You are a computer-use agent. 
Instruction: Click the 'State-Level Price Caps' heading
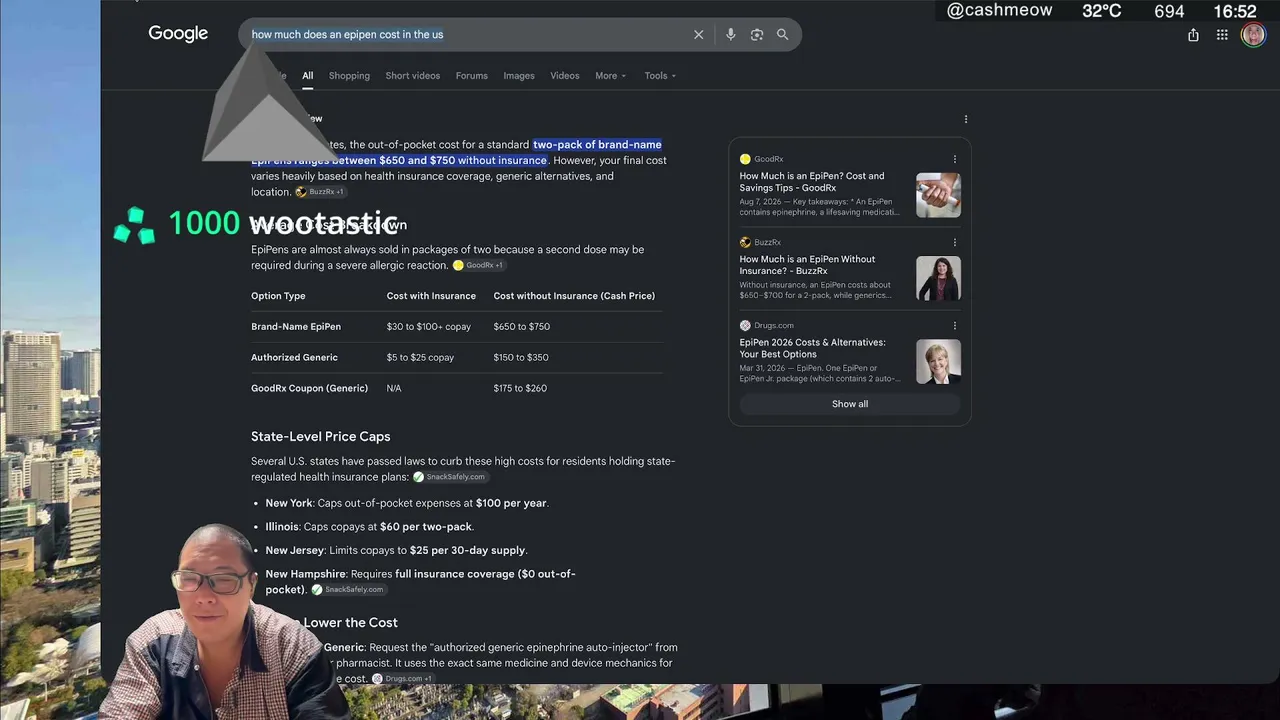320,437
